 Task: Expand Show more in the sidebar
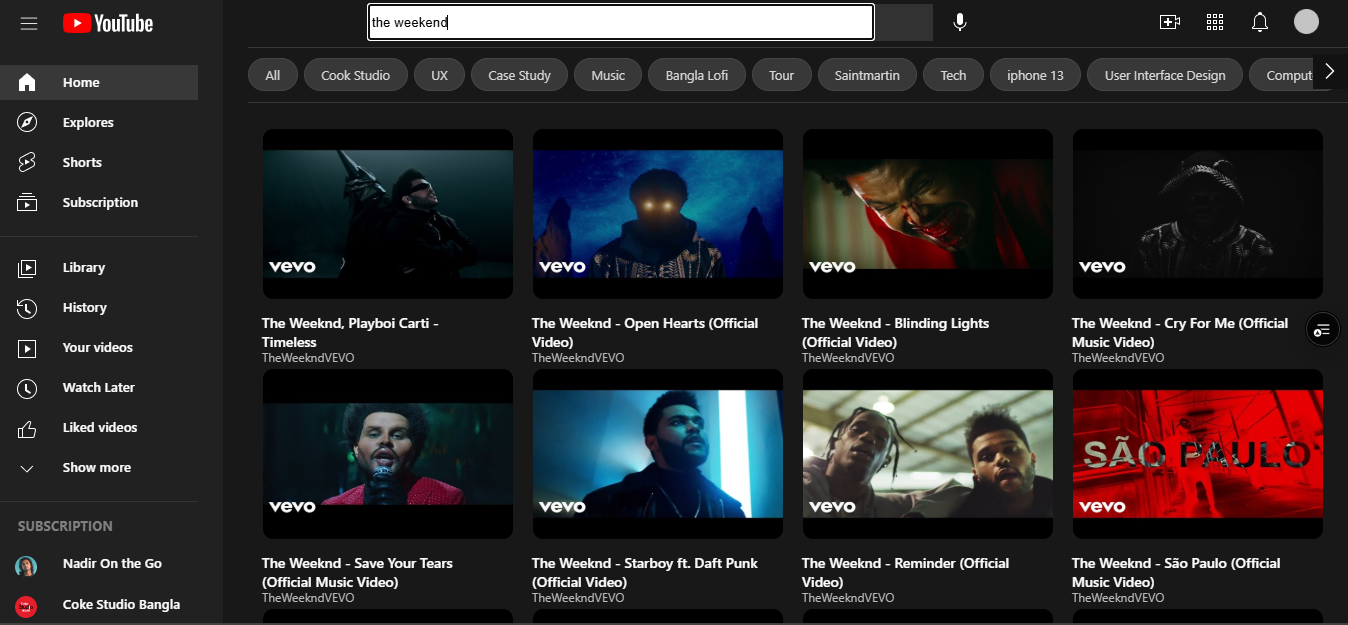pos(98,468)
